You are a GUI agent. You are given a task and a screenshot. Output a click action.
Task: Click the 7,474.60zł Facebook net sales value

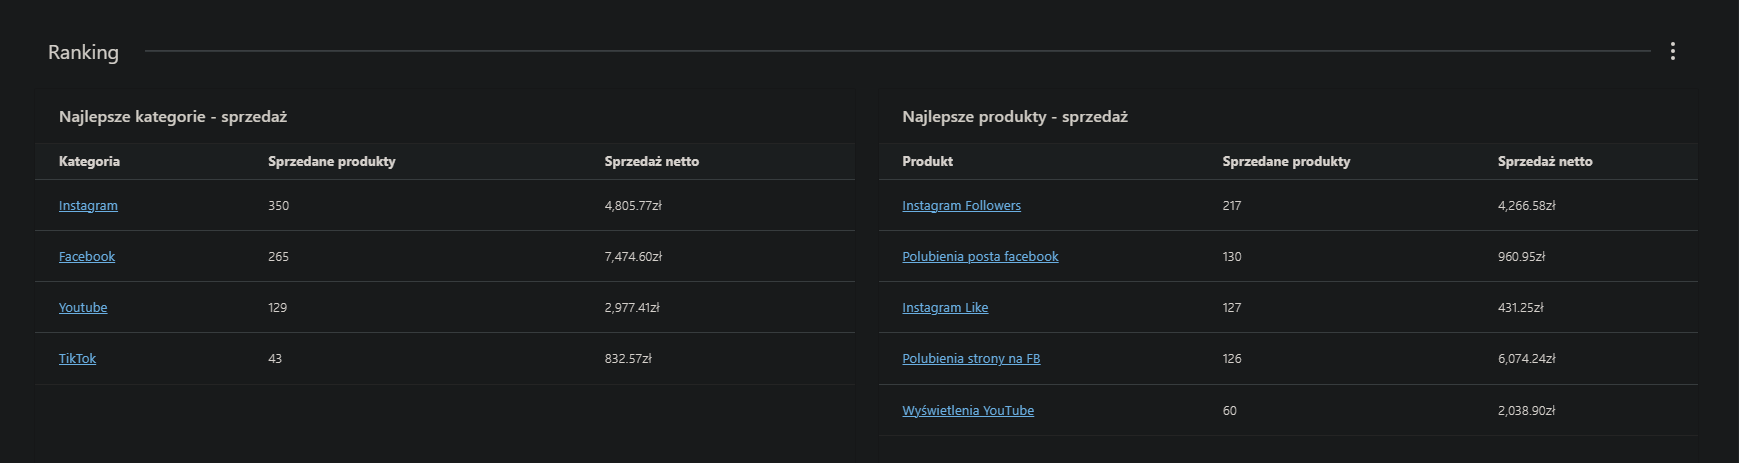tap(633, 256)
